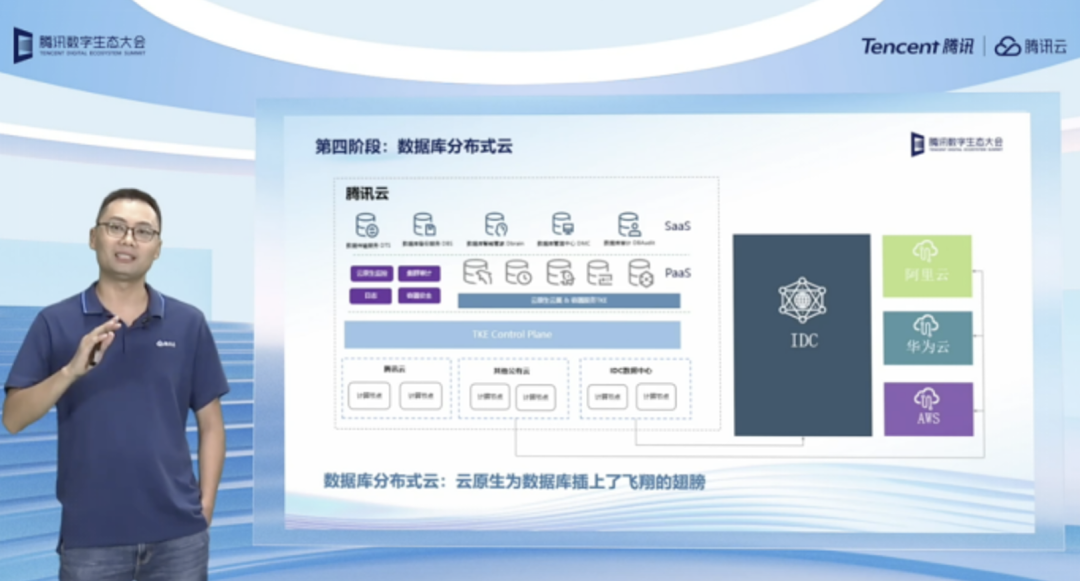This screenshot has height=581, width=1080.
Task: Click the DBbrain database intelligent manager icon
Action: coord(496,225)
